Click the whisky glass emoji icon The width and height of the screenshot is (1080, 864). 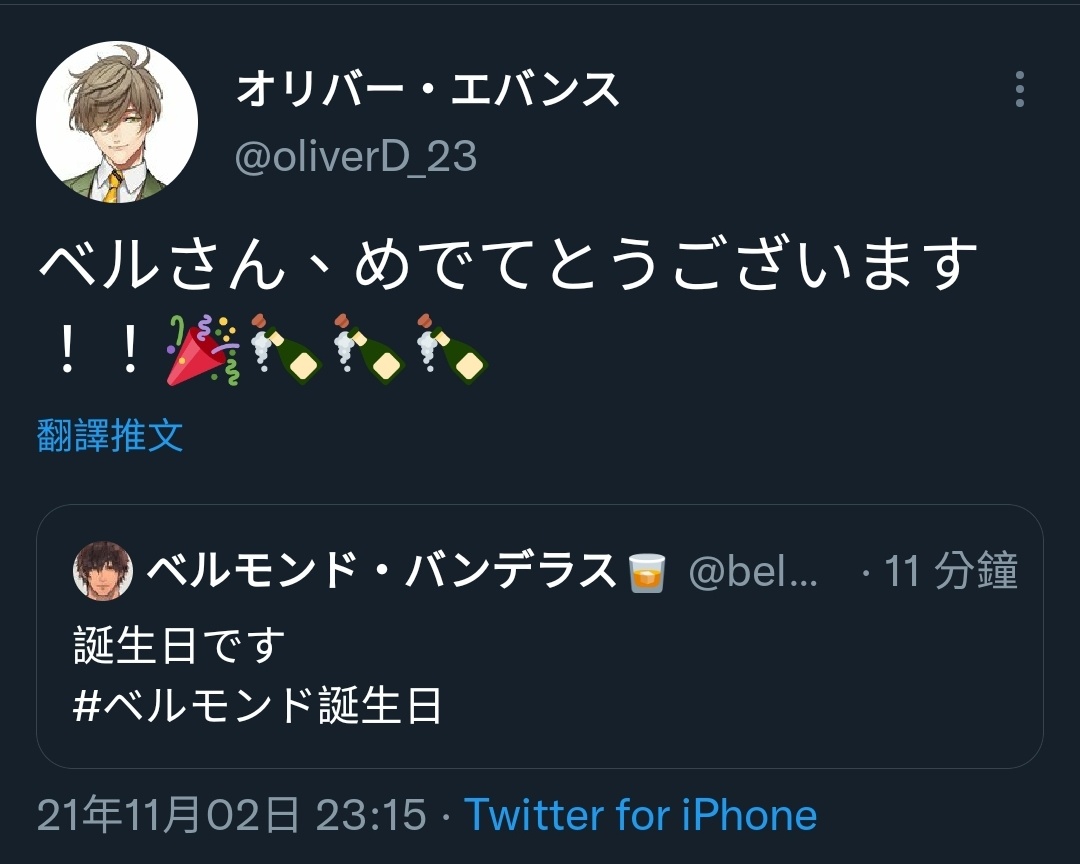647,572
